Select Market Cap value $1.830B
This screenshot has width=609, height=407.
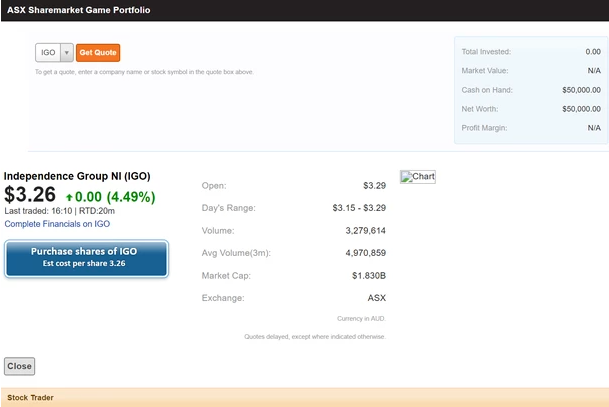[x=369, y=275]
